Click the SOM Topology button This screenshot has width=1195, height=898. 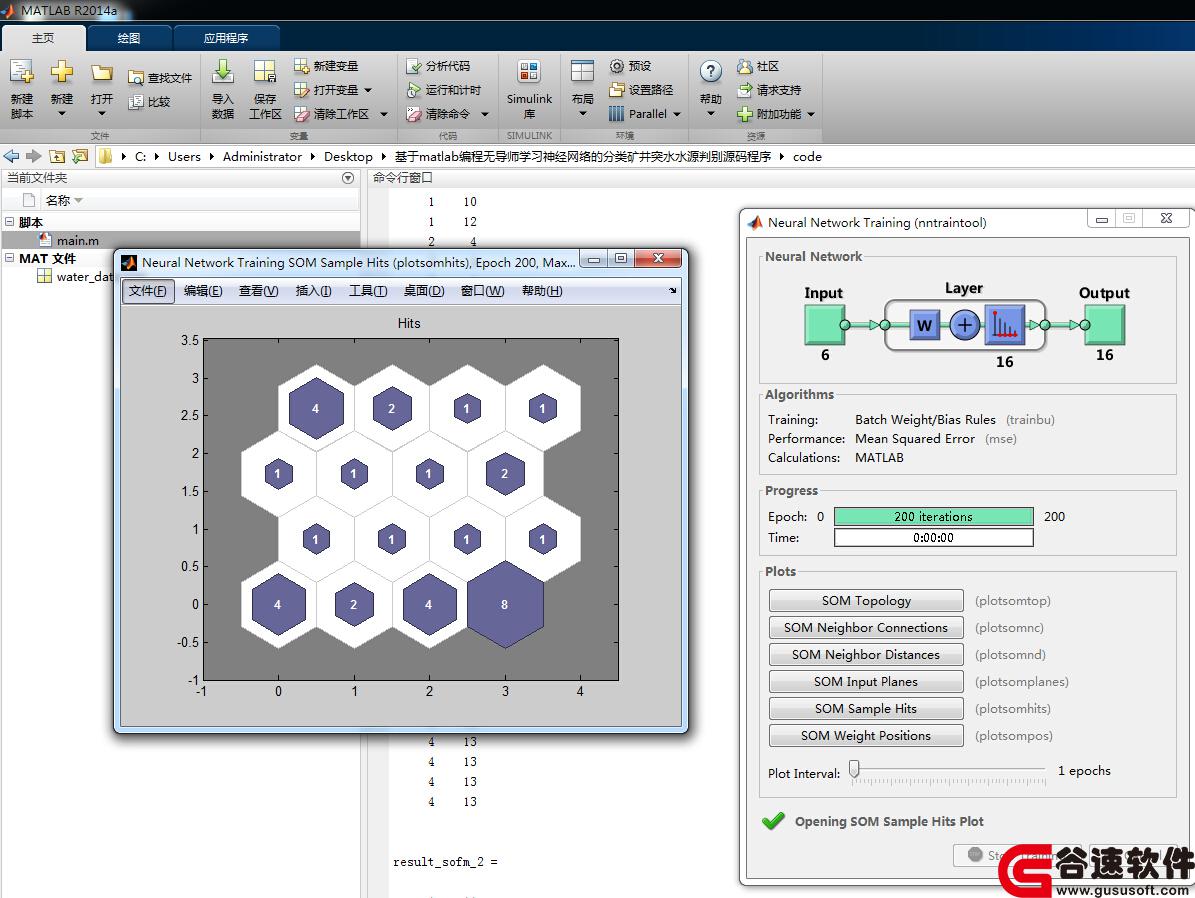(866, 601)
